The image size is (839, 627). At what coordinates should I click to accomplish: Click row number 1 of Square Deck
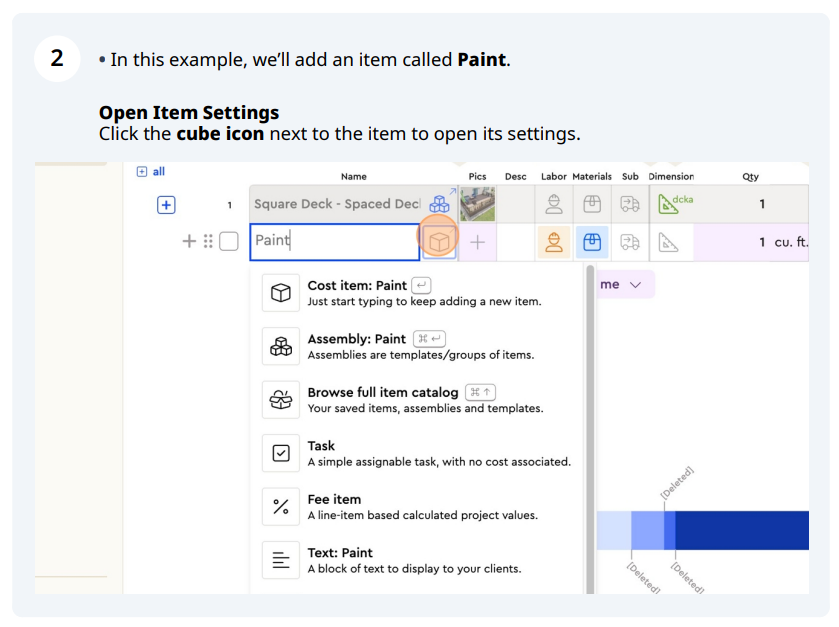click(230, 205)
